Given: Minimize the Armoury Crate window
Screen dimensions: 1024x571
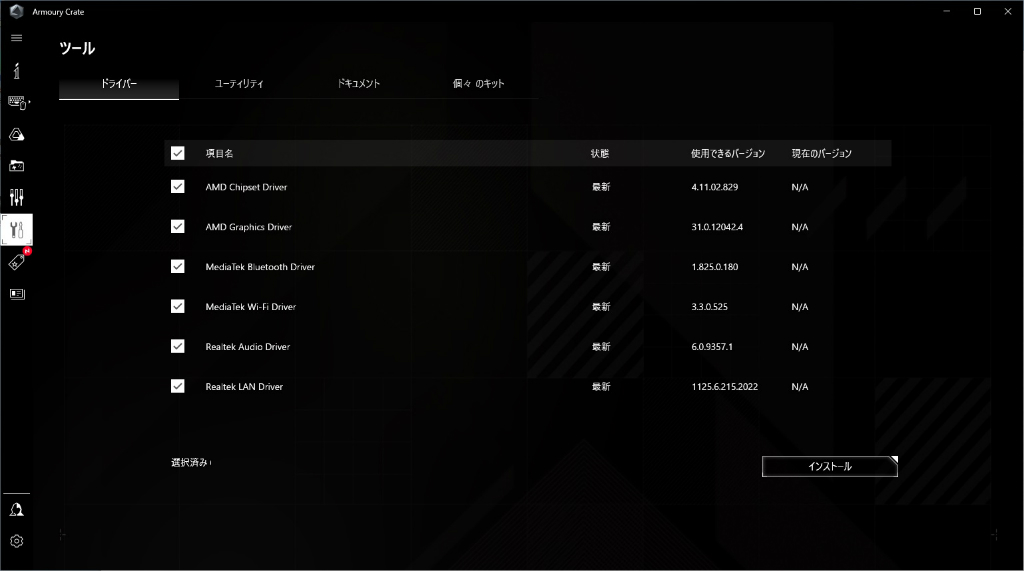Looking at the screenshot, I should [946, 11].
